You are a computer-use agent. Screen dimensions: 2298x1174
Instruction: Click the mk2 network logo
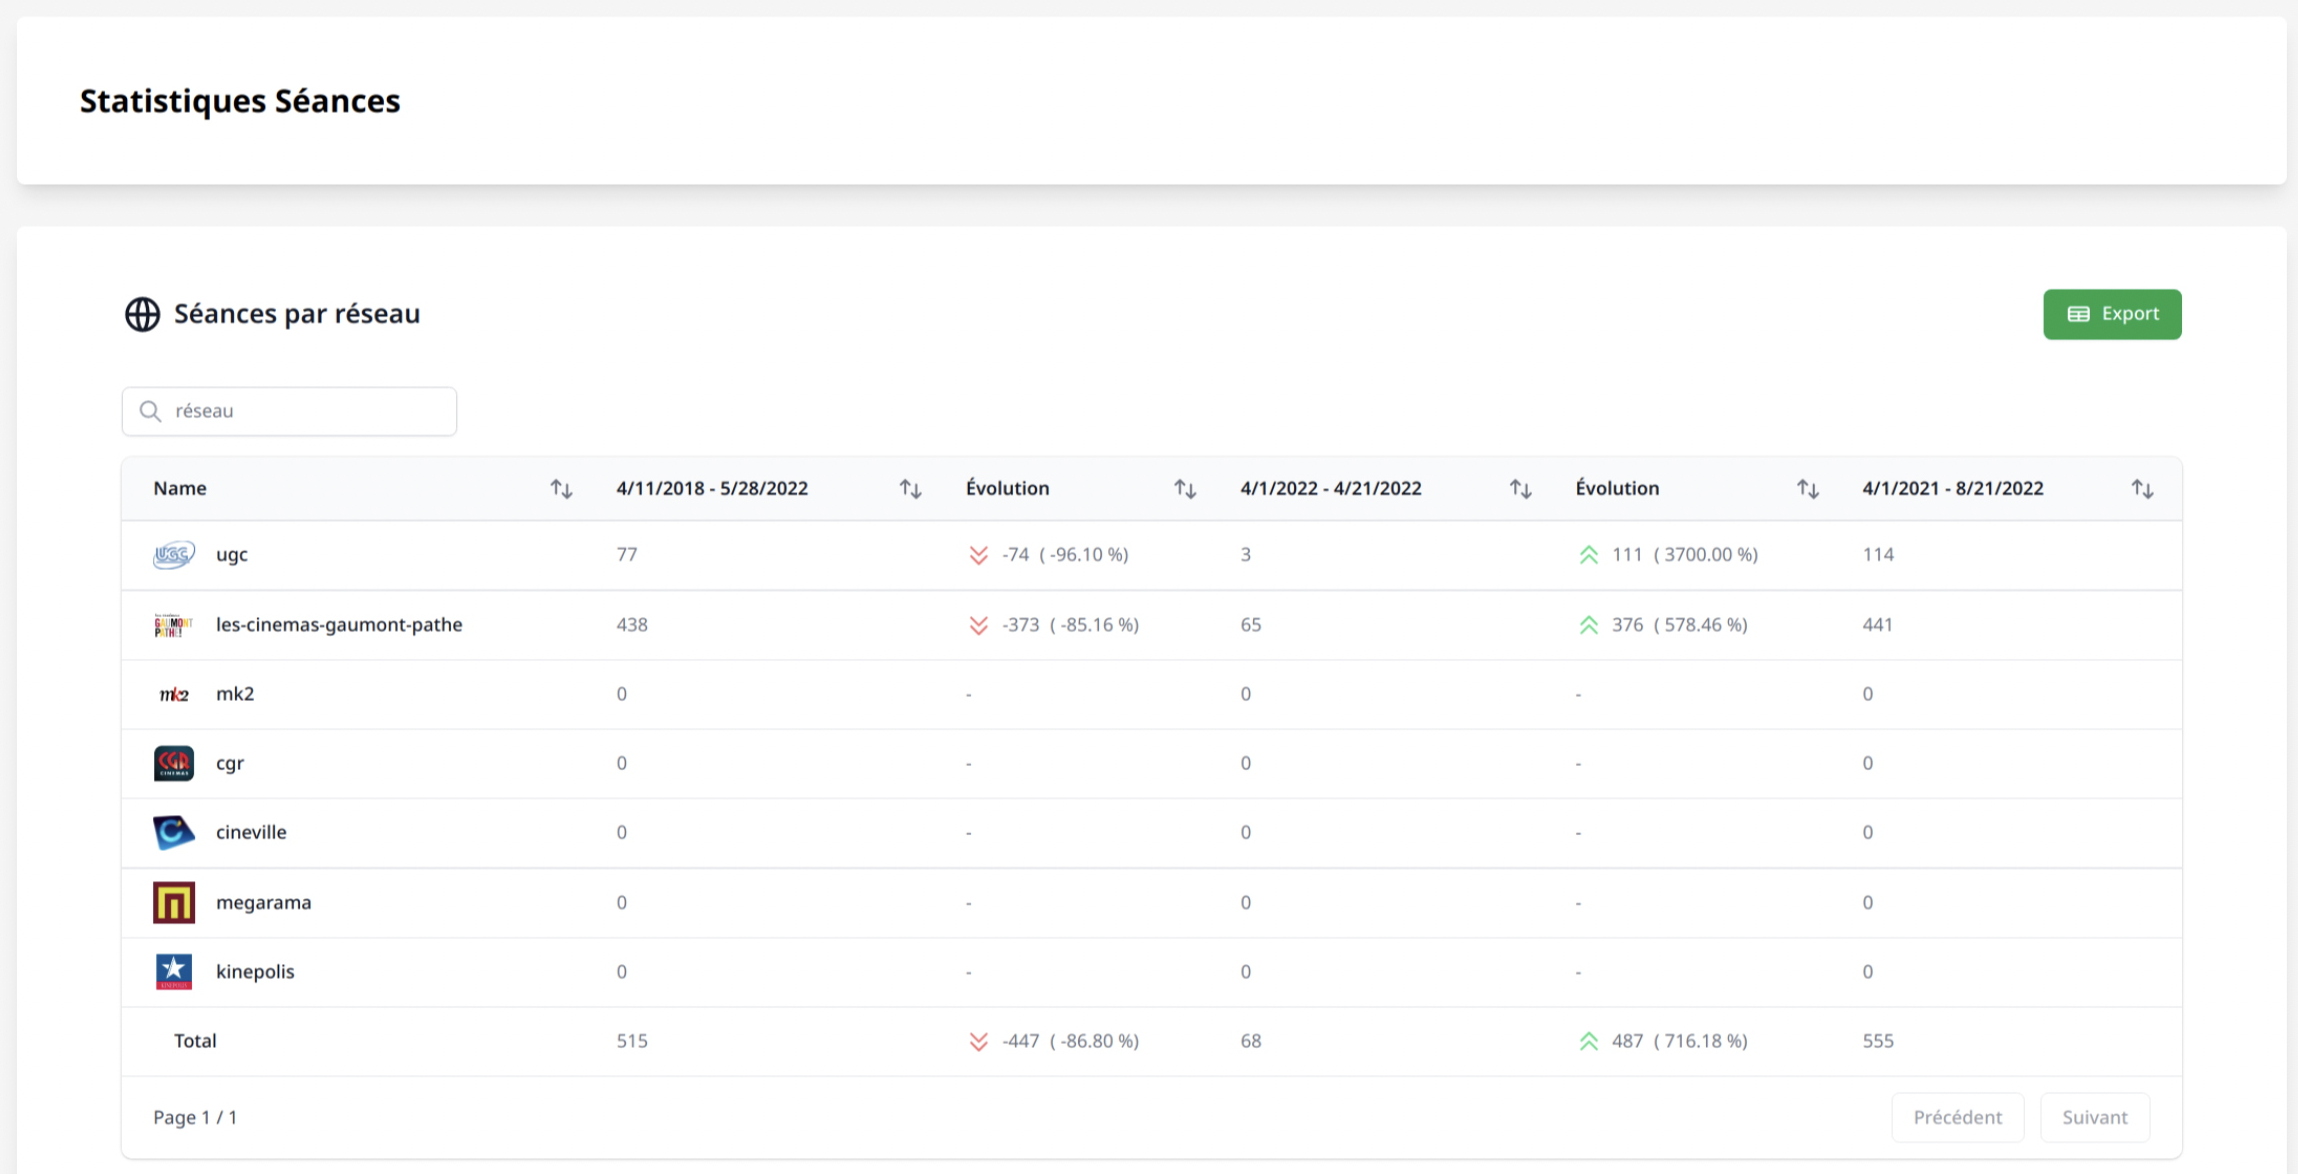coord(174,694)
